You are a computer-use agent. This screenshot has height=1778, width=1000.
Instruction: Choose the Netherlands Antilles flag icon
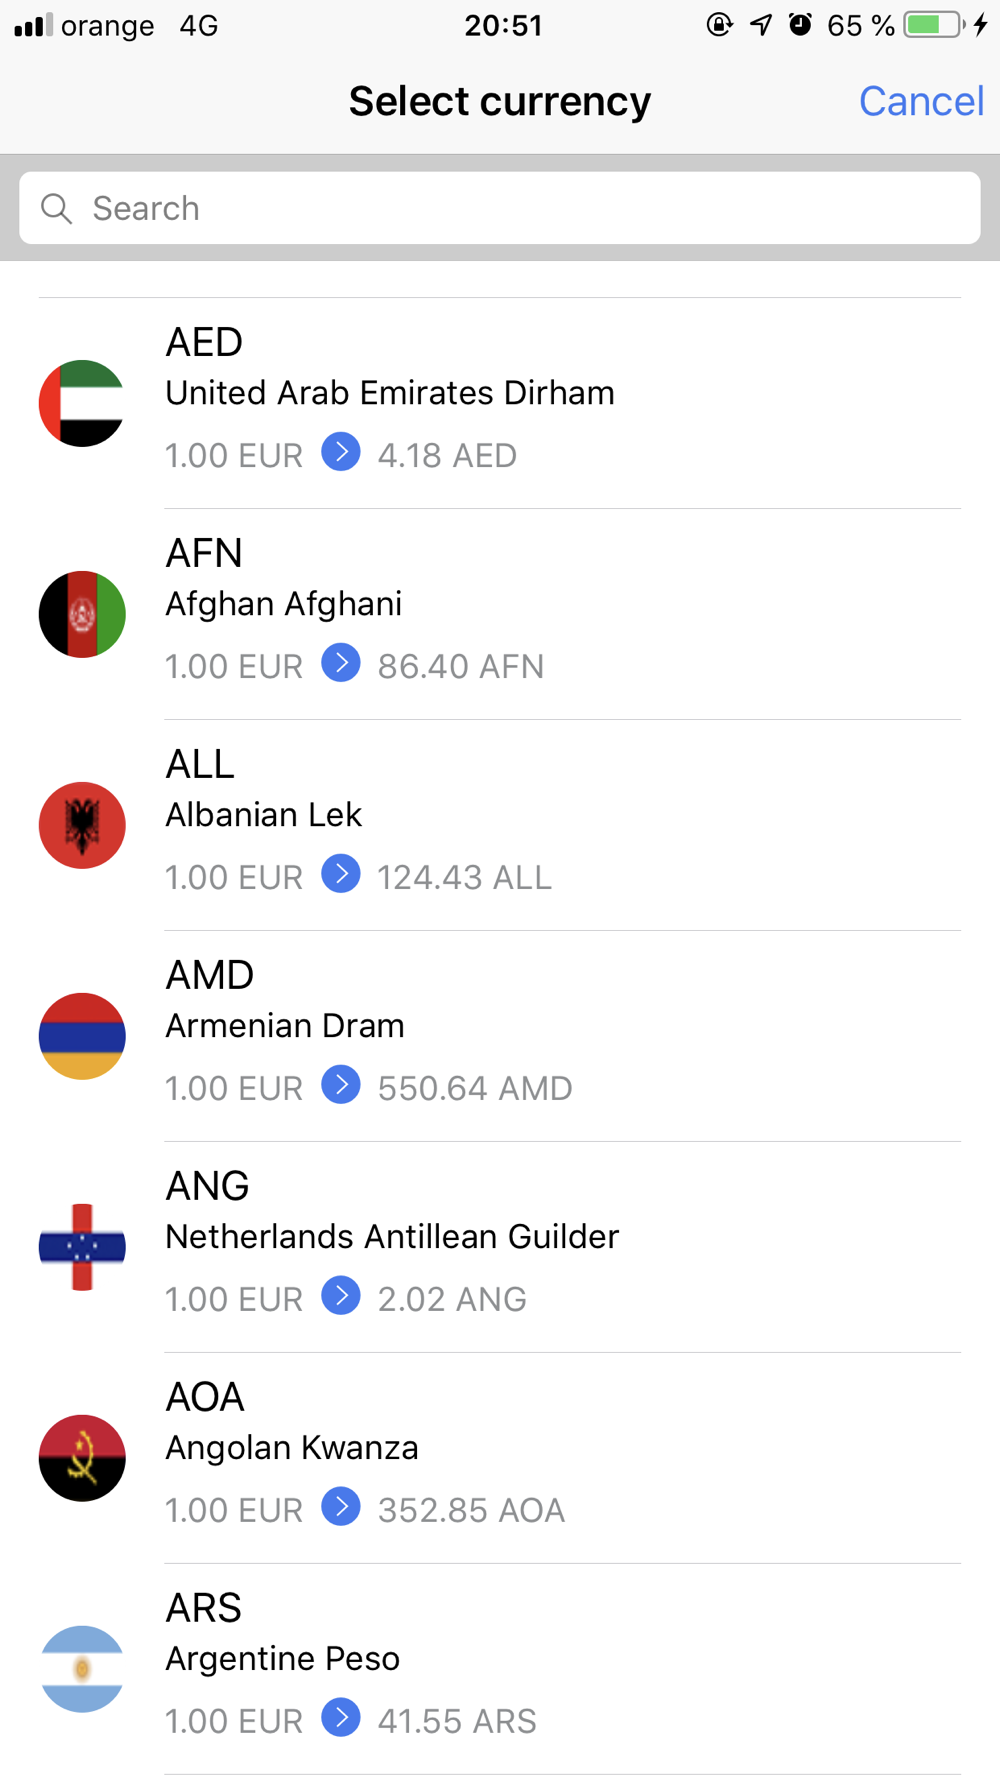click(82, 1247)
